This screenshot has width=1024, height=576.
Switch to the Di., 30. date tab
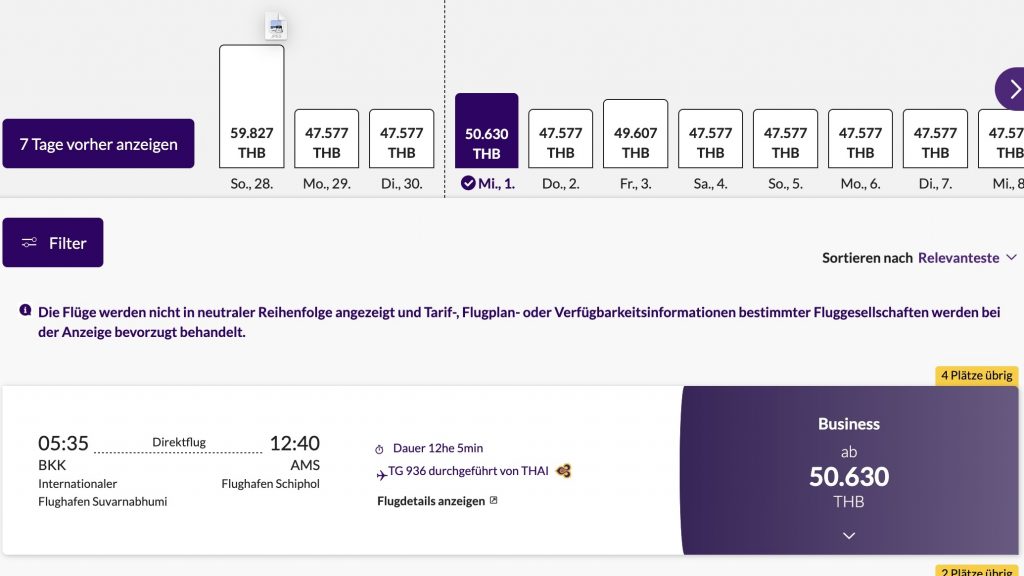[x=401, y=140]
